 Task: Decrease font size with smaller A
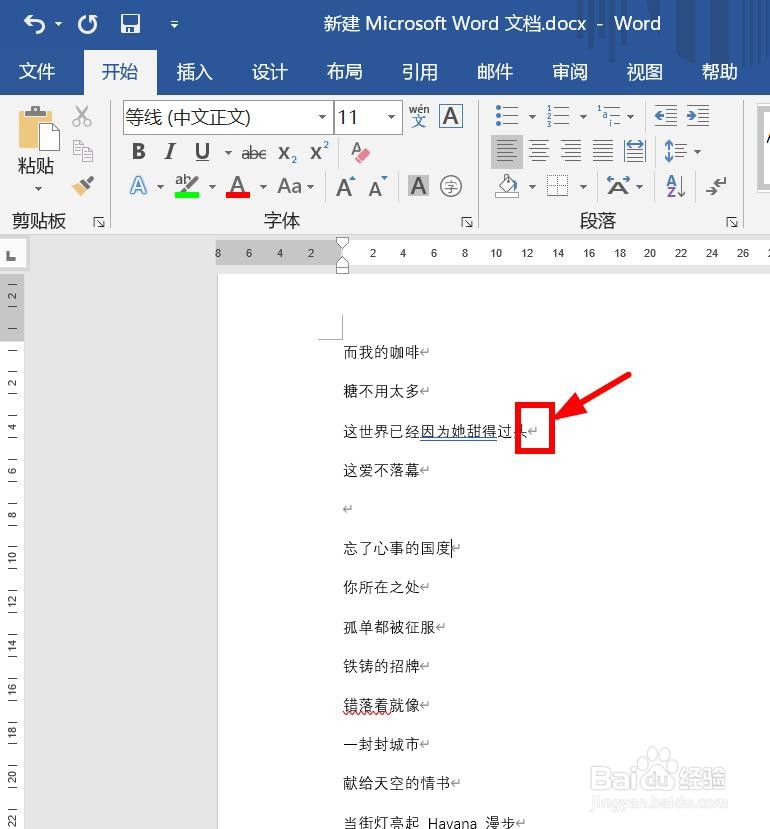378,187
